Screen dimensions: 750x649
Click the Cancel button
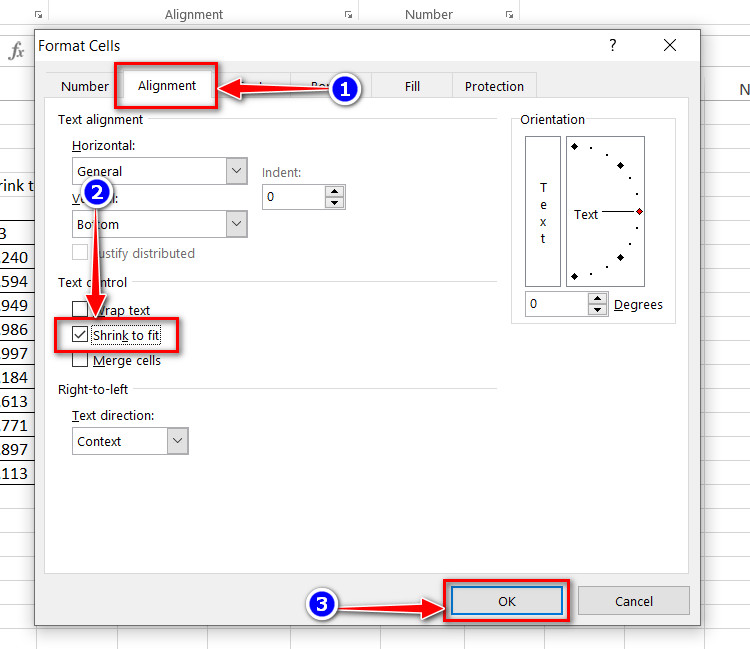tap(634, 601)
